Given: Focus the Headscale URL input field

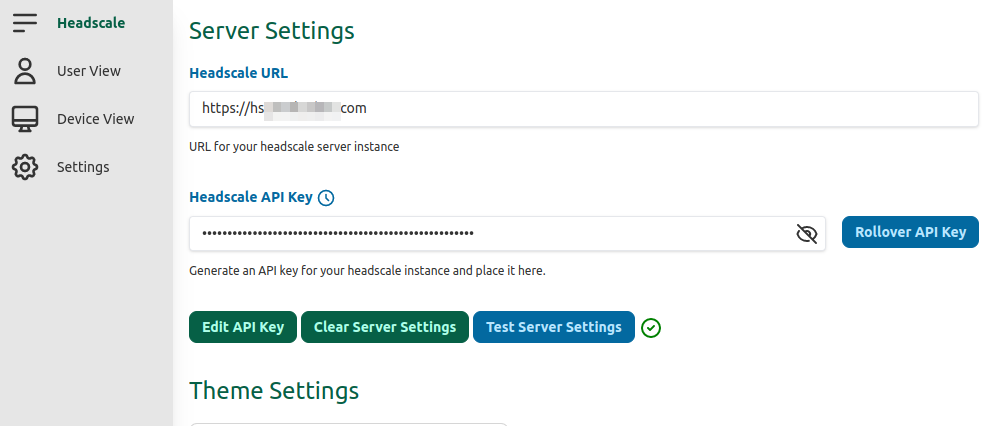Looking at the screenshot, I should click(x=584, y=109).
